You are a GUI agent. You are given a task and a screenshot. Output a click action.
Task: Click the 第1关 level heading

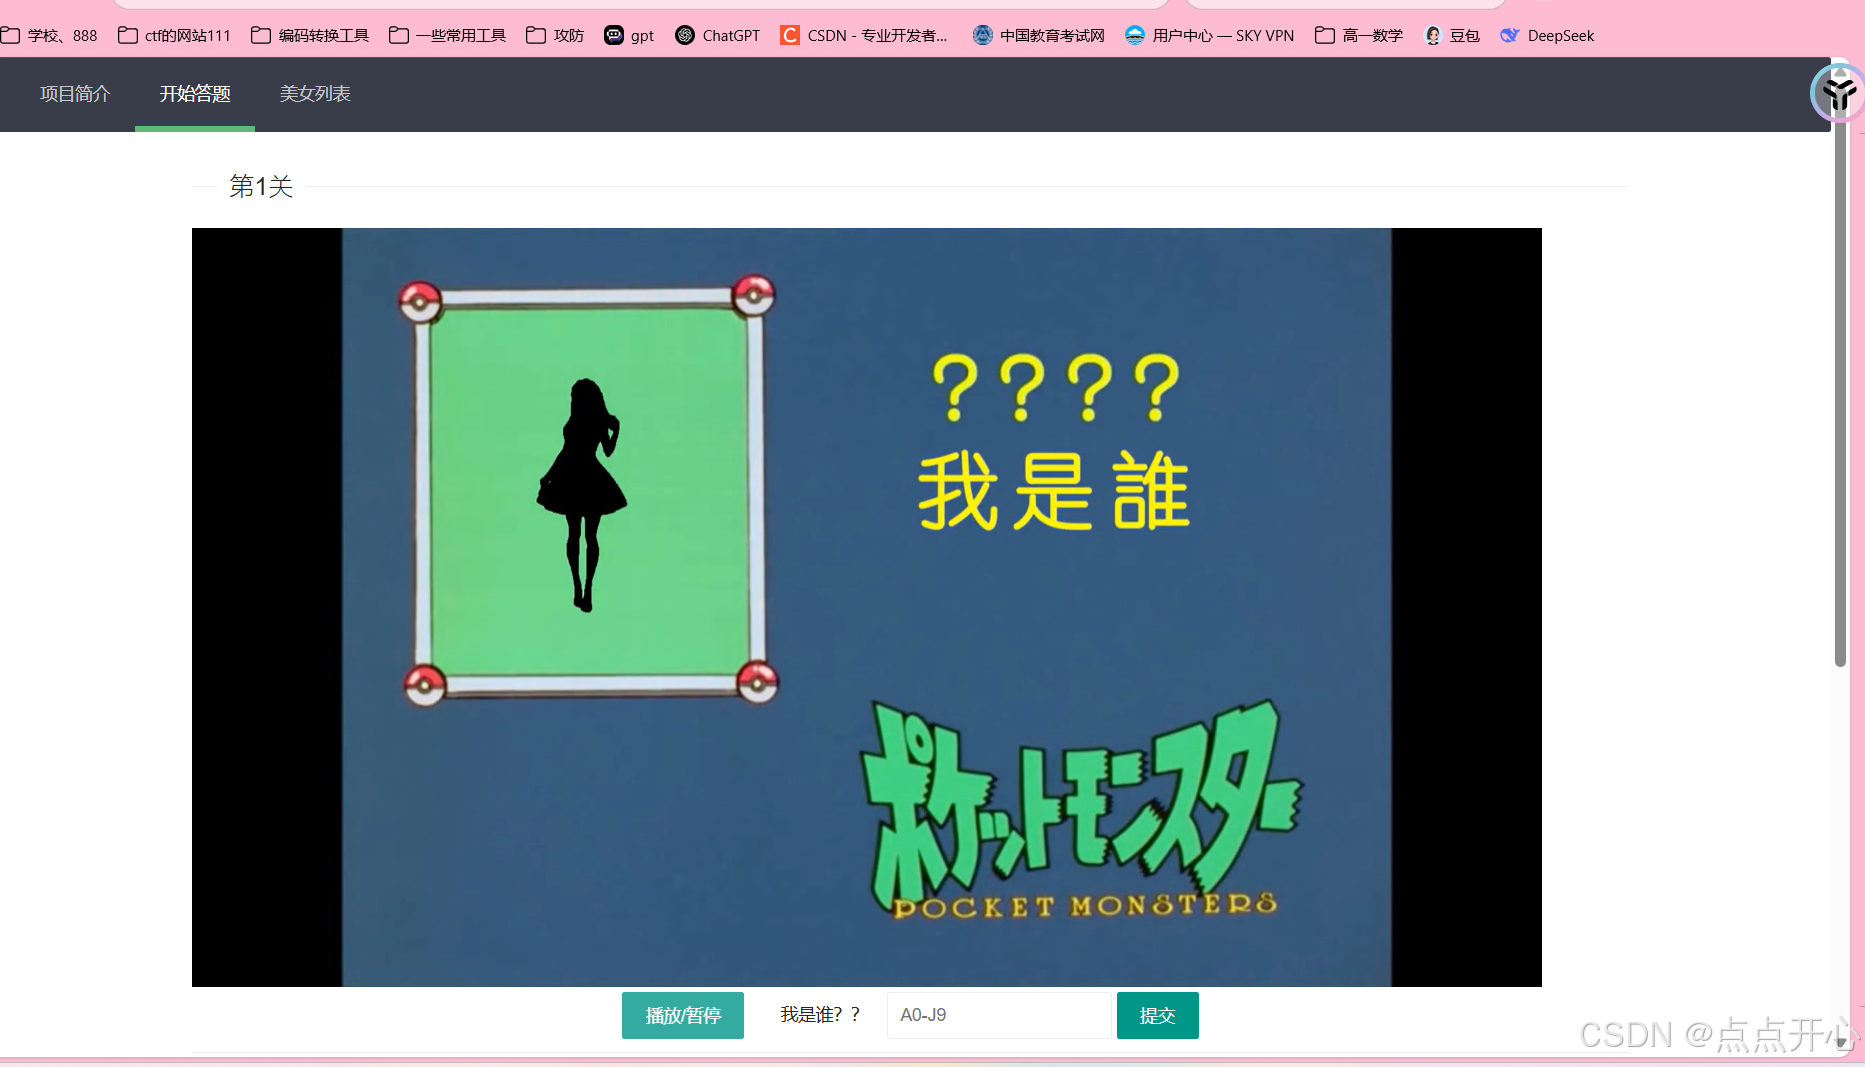(261, 186)
